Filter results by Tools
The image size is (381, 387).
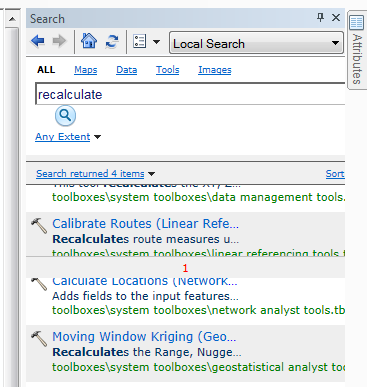[x=168, y=70]
